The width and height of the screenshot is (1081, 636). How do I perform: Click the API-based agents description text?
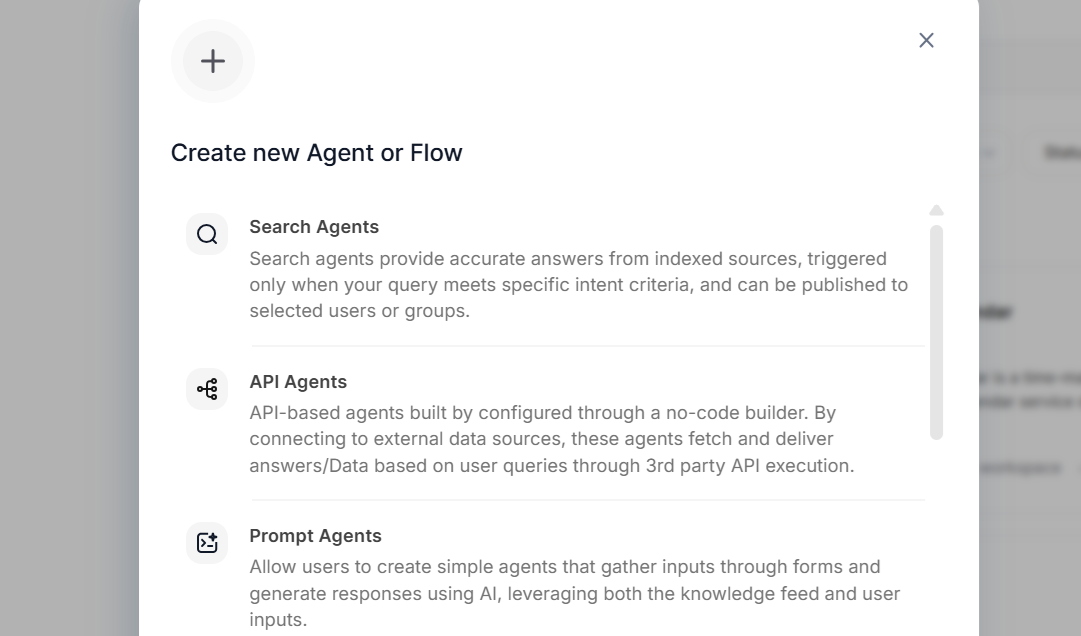tap(552, 439)
